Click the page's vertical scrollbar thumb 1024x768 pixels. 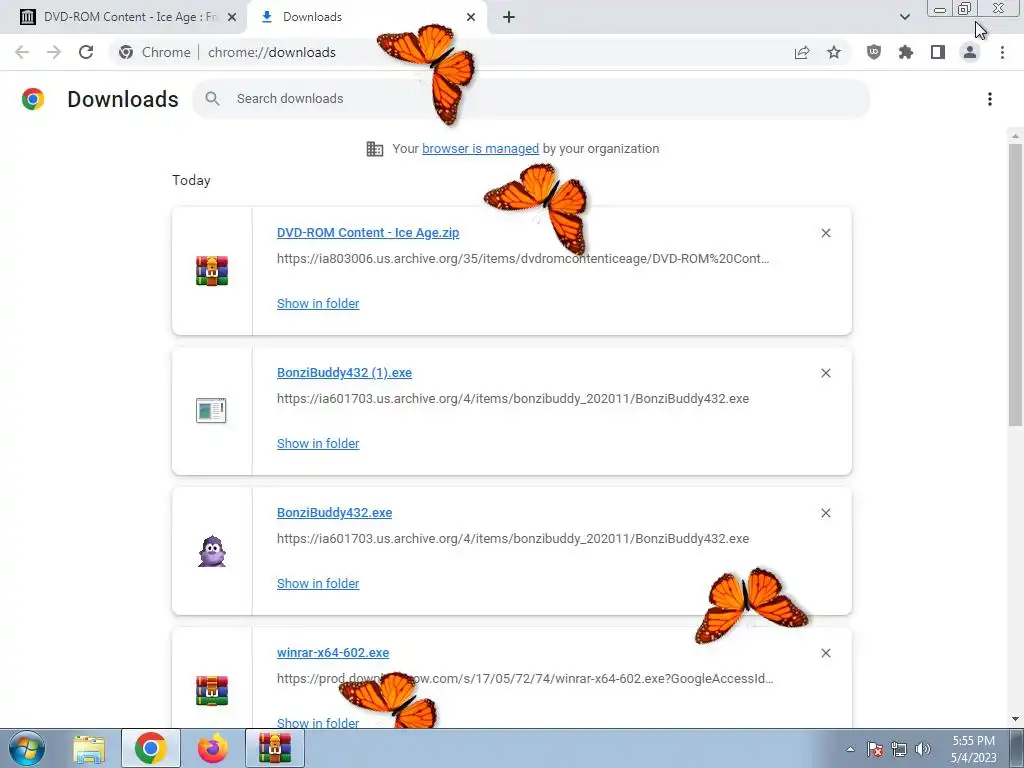pos(1015,284)
